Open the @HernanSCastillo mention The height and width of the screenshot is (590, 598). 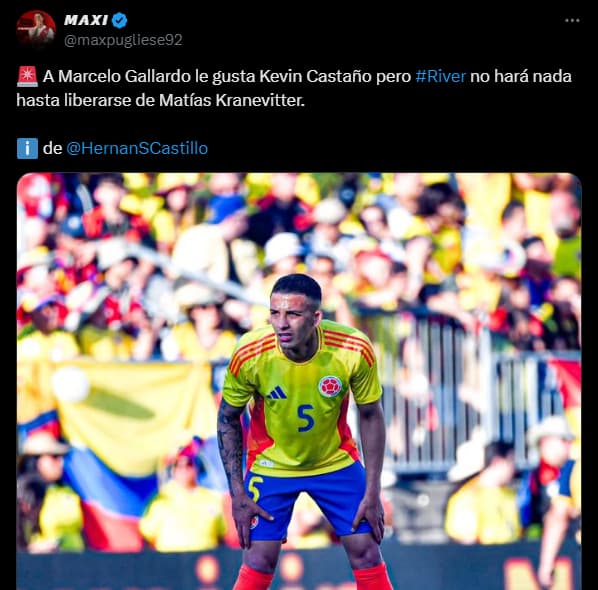tap(137, 148)
